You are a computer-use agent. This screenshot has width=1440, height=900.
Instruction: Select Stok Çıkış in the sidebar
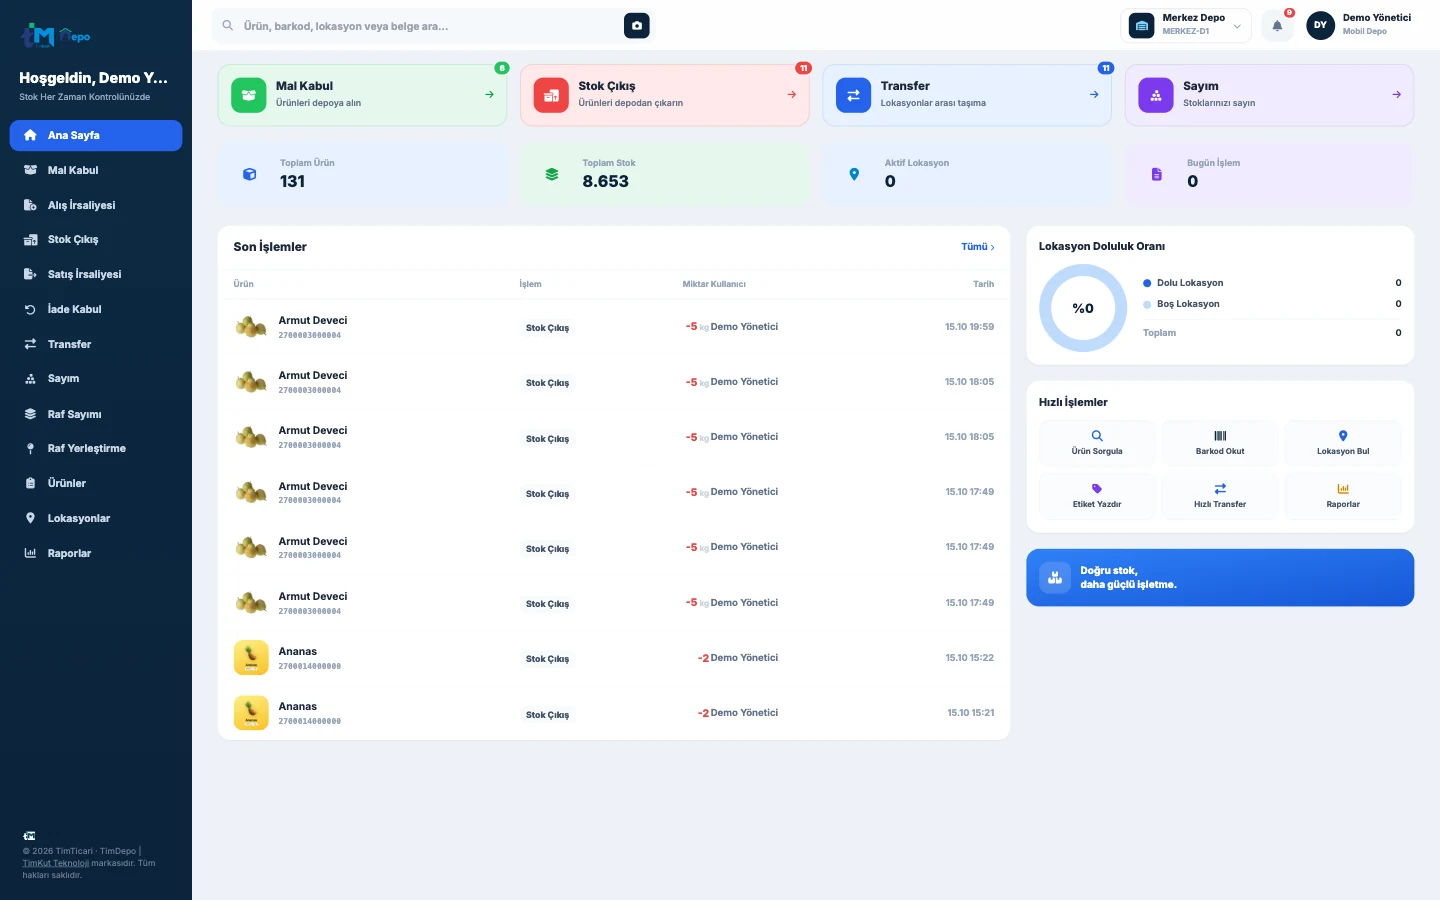(96, 240)
